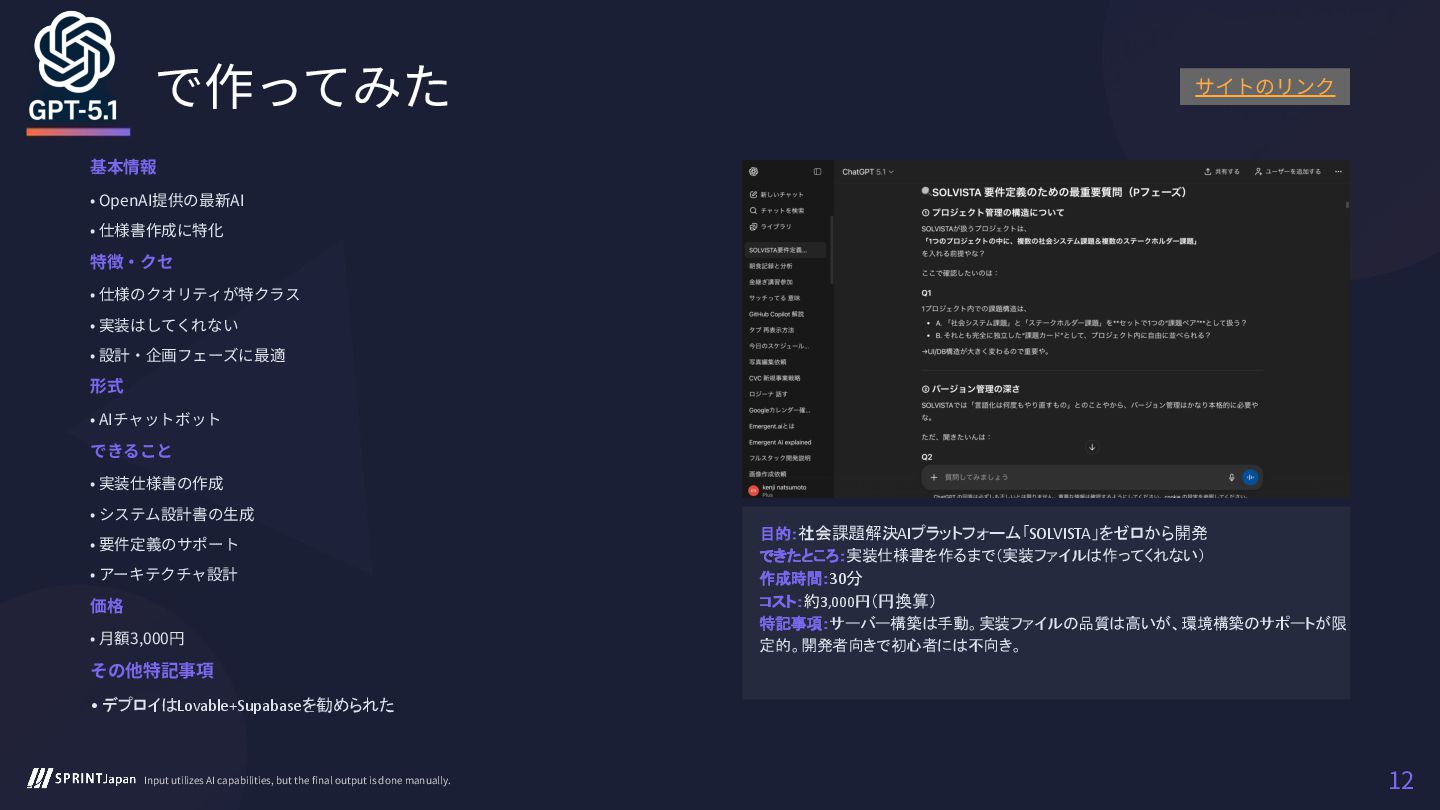
Task: Click the microphone dictation icon
Action: 1231,478
